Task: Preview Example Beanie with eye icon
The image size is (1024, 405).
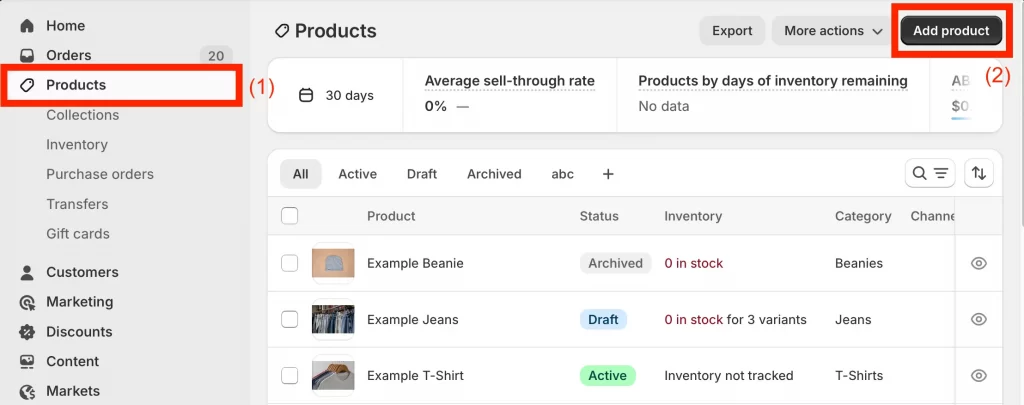Action: click(979, 263)
